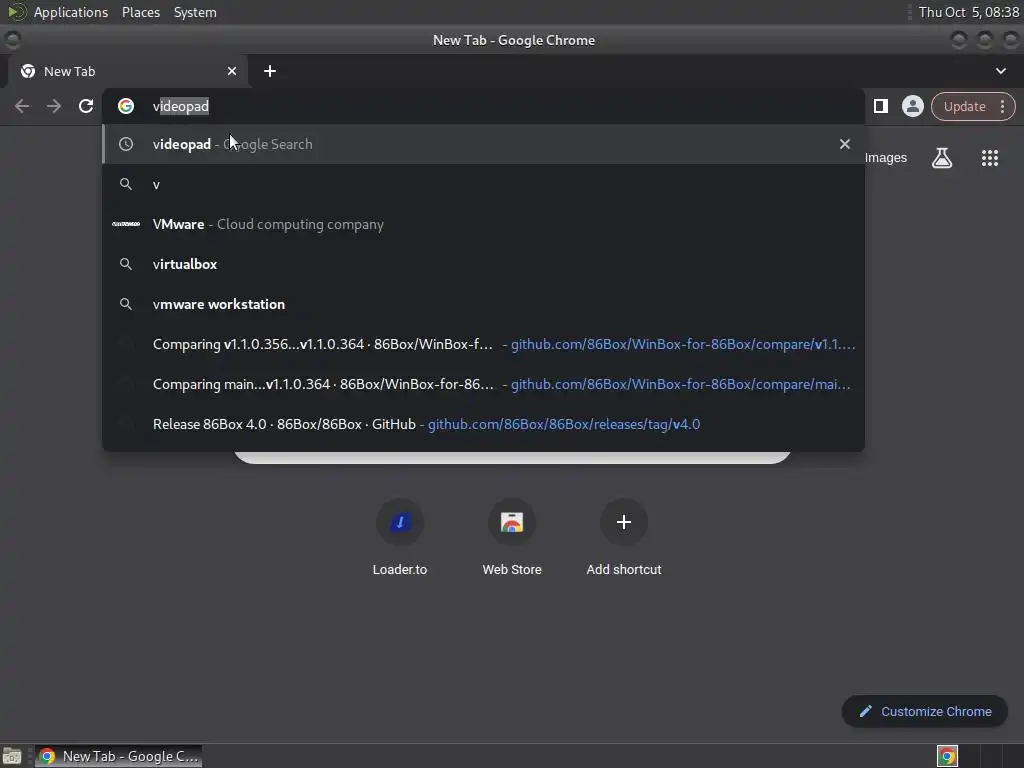The height and width of the screenshot is (768, 1024).
Task: Reload the current page
Action: (x=86, y=106)
